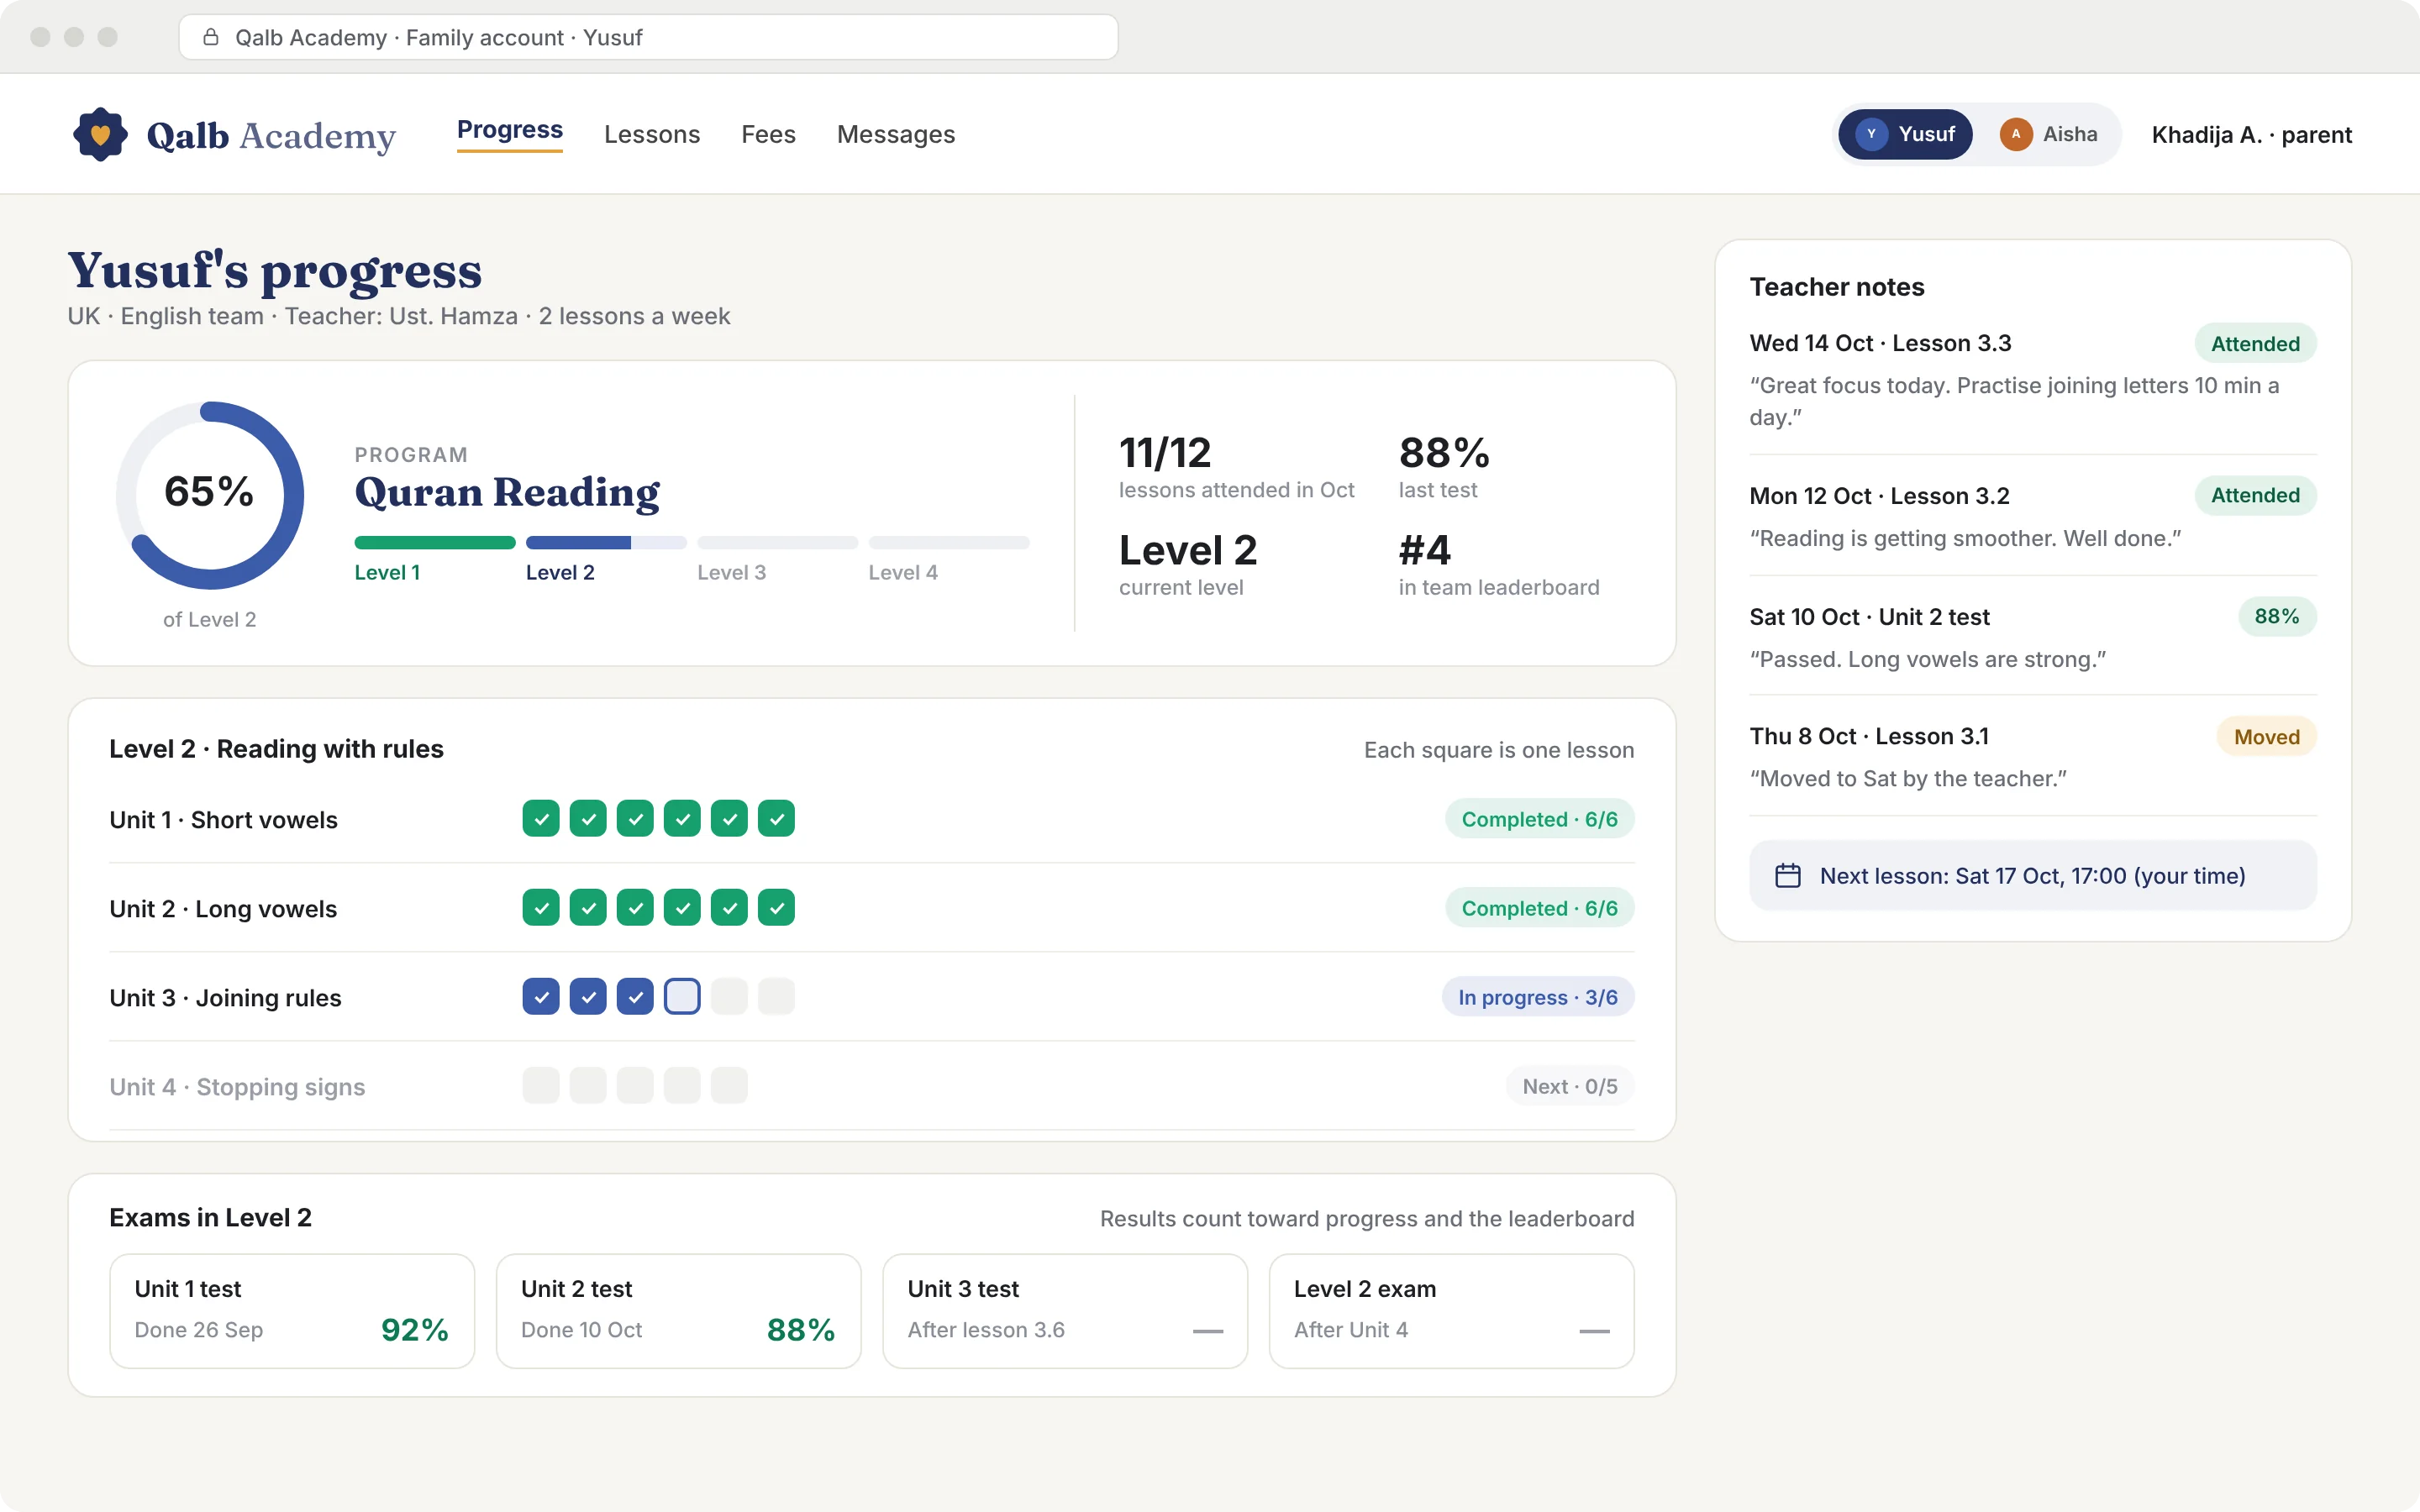Image resolution: width=2420 pixels, height=1512 pixels.
Task: Click the lock icon in the address bar
Action: tap(211, 37)
